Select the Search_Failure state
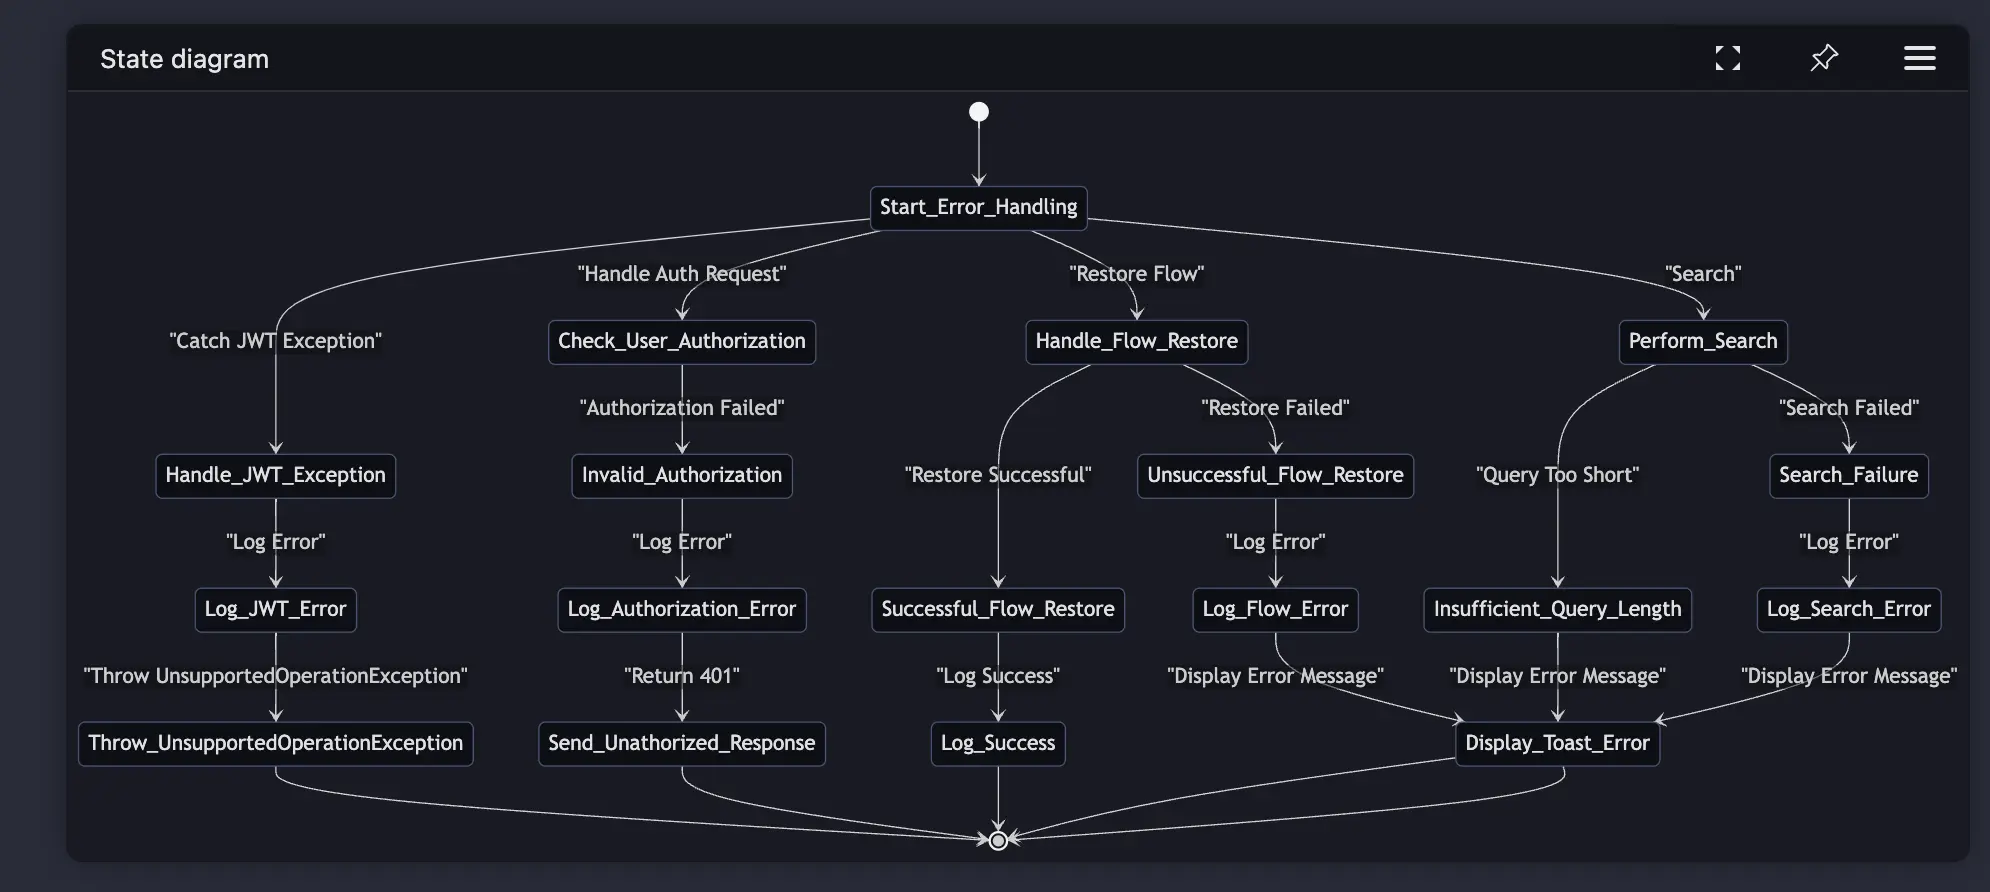 click(1849, 476)
